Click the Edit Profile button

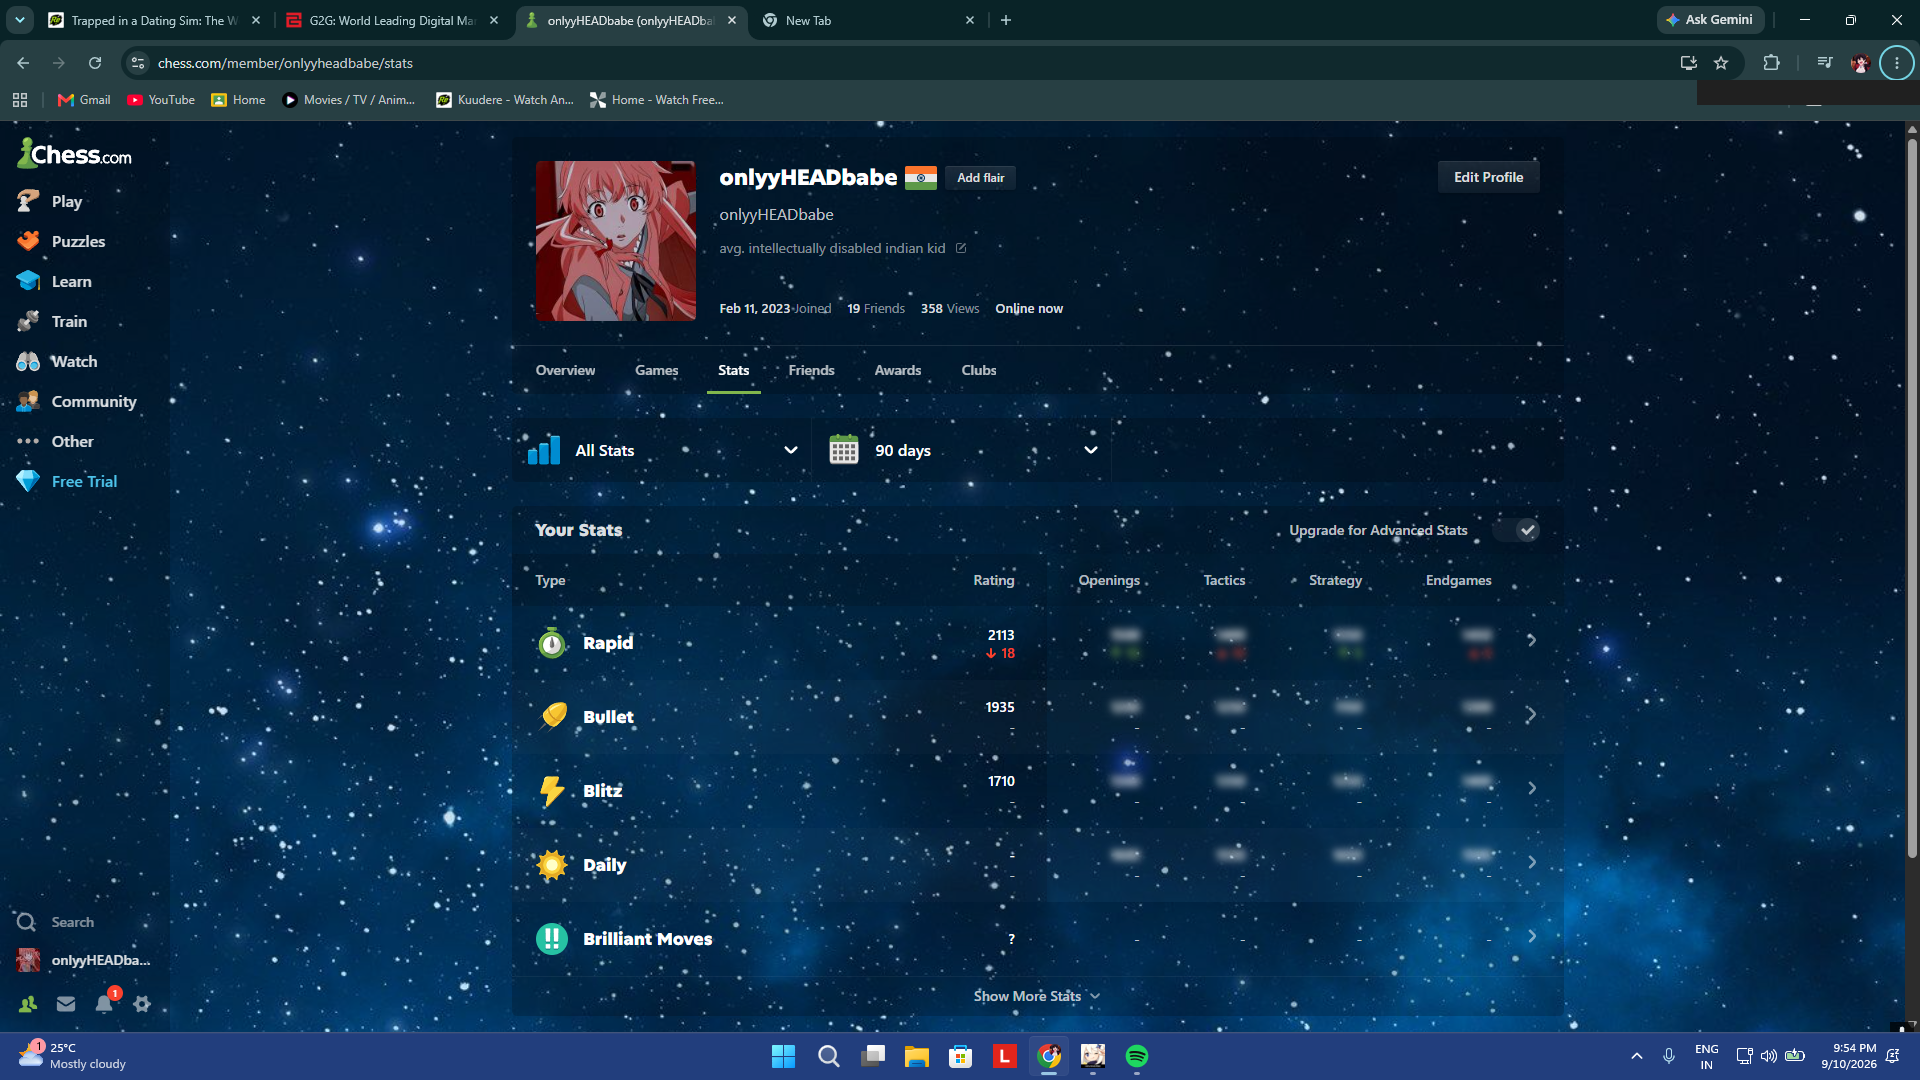pyautogui.click(x=1488, y=177)
